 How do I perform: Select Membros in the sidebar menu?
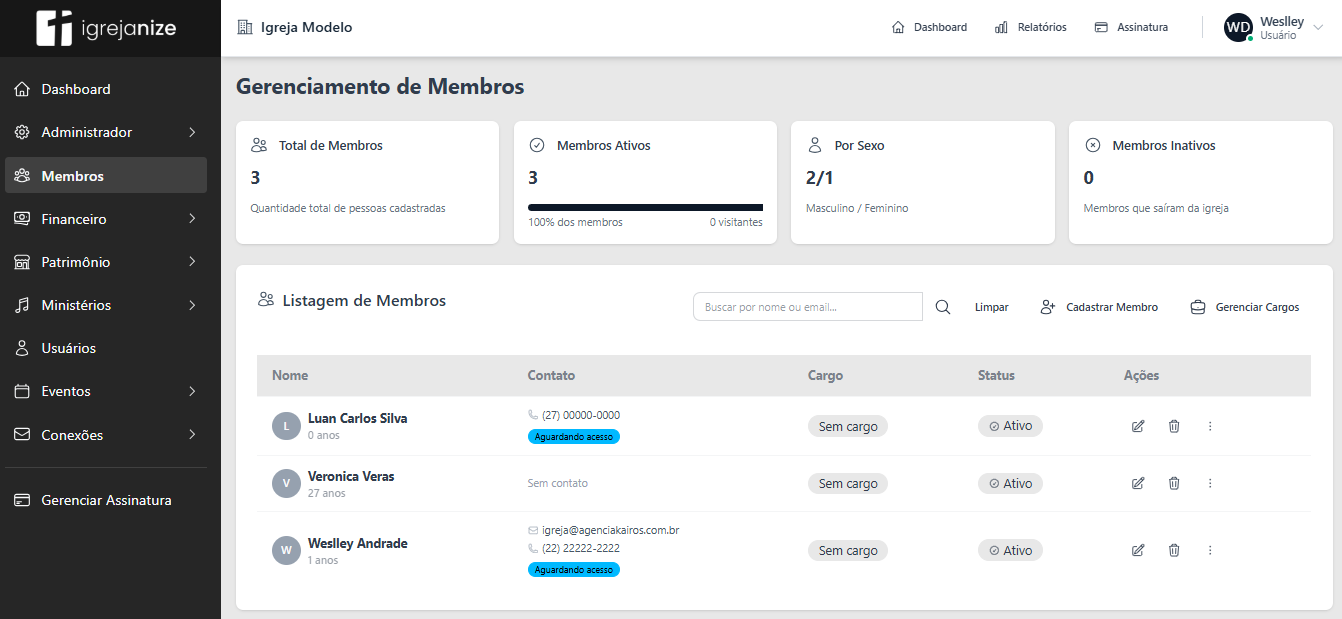pyautogui.click(x=72, y=175)
